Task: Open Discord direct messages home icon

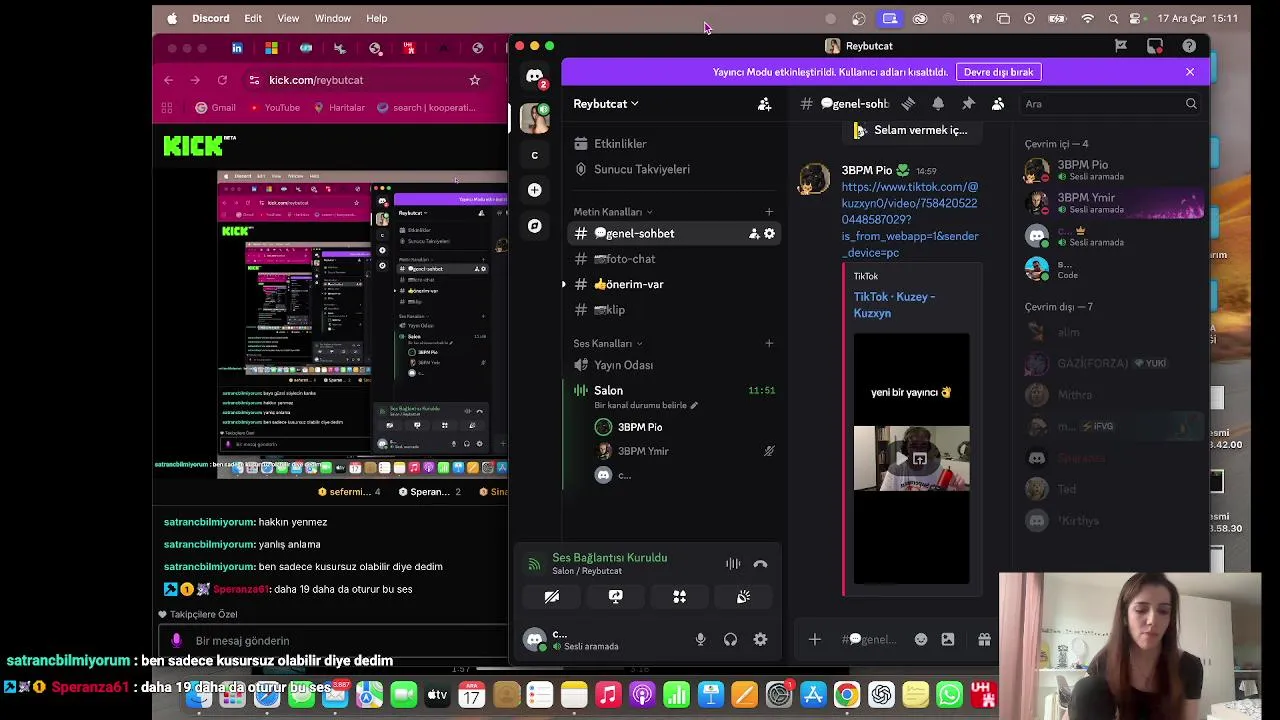Action: coord(535,76)
